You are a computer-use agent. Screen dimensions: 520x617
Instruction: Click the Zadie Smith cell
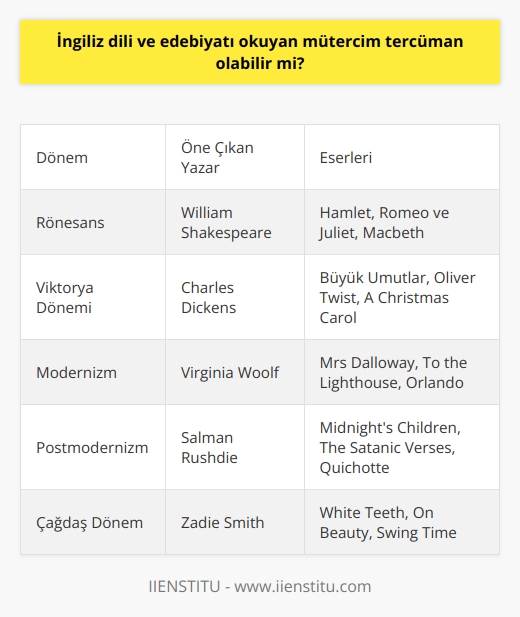(x=235, y=522)
